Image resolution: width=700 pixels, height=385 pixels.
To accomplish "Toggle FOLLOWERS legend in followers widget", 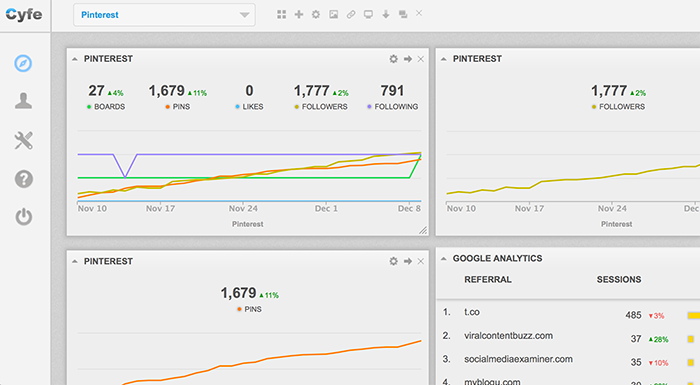I will pos(618,107).
